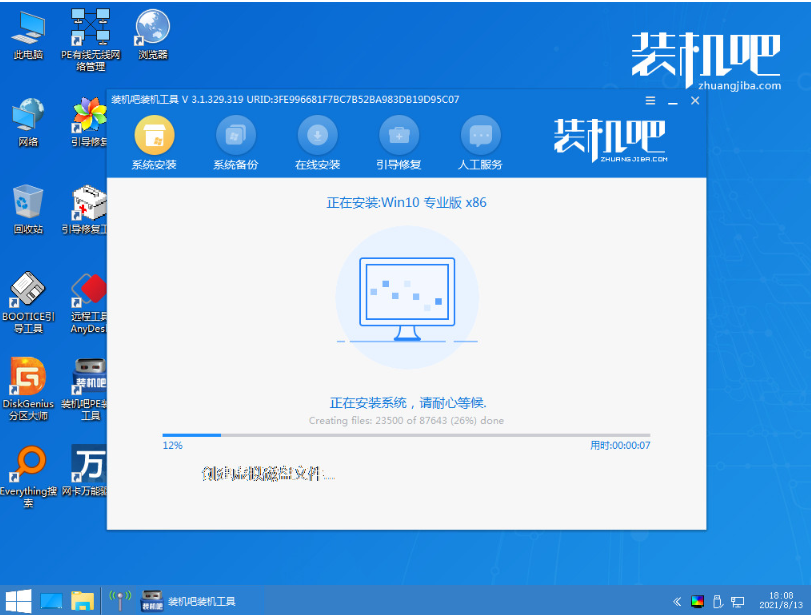Click the taskbar clock showing 18:08
This screenshot has width=811, height=615.
pos(781,601)
